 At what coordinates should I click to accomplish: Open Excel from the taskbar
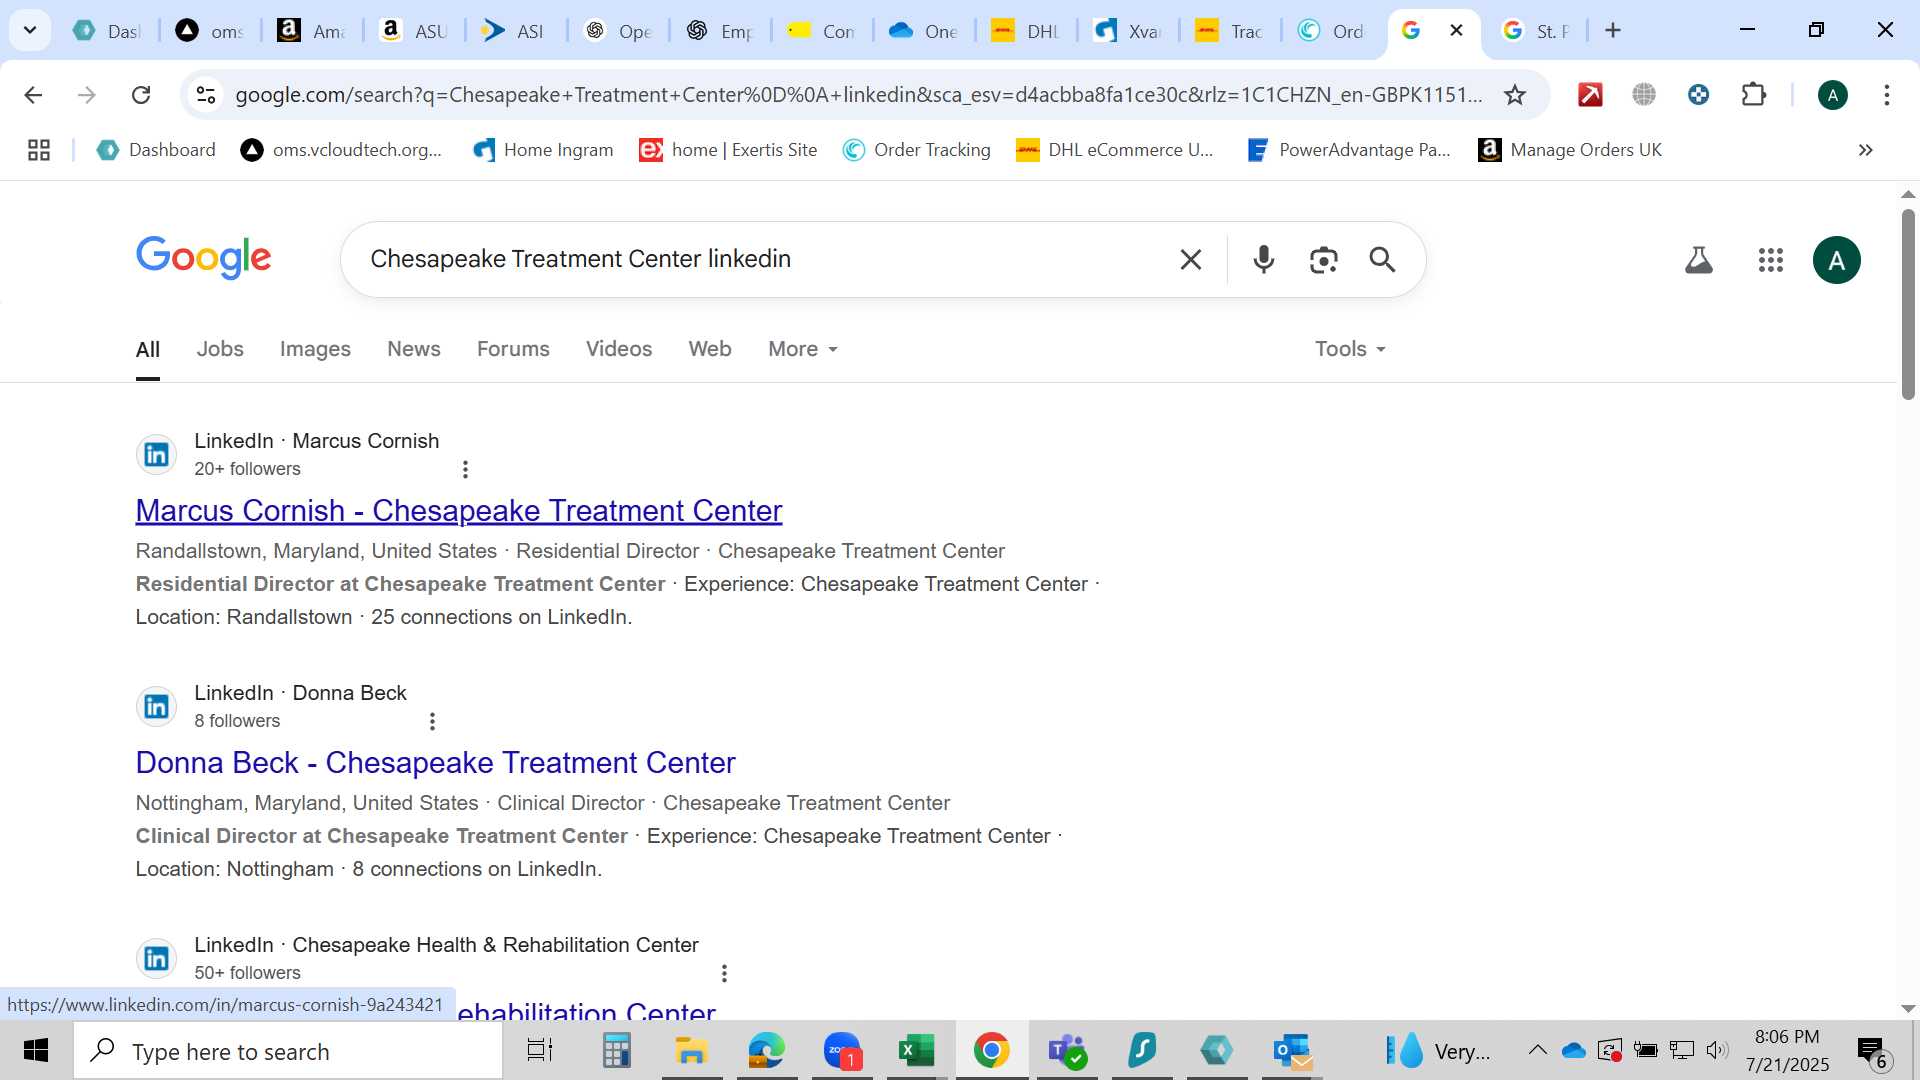point(916,1051)
